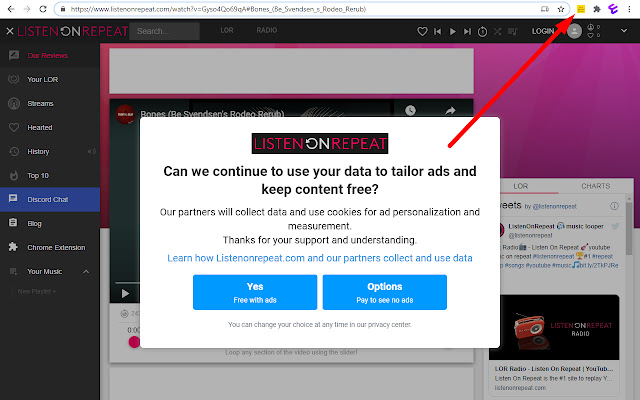Click the Twitter info icon in tweets panel
Viewport: 640px width, 400px height.
pos(614,206)
